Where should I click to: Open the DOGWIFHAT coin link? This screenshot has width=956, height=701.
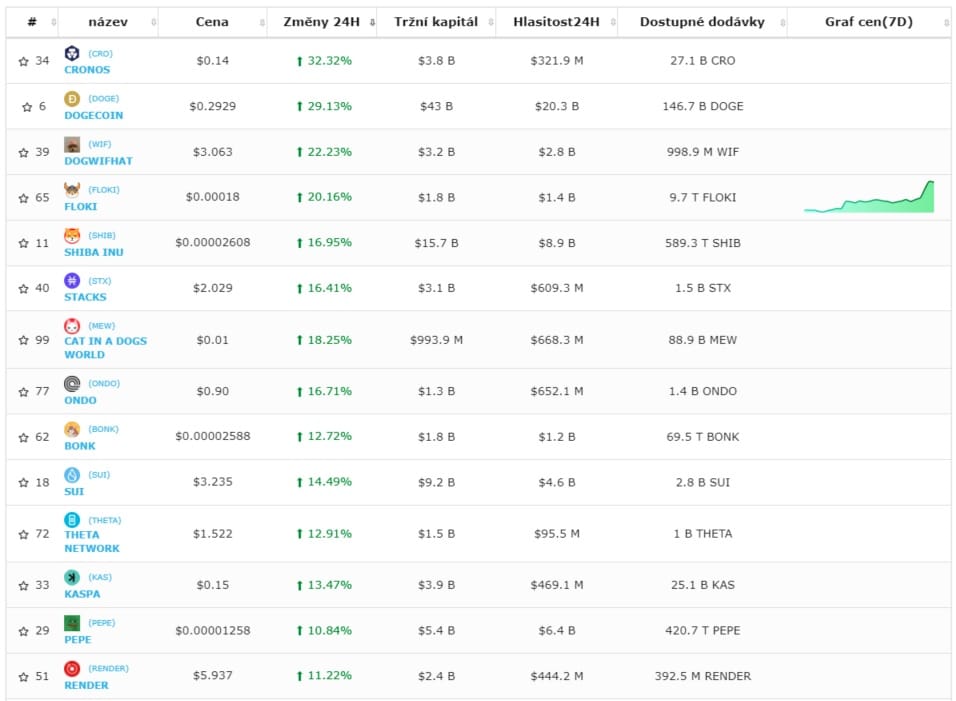pyautogui.click(x=98, y=161)
